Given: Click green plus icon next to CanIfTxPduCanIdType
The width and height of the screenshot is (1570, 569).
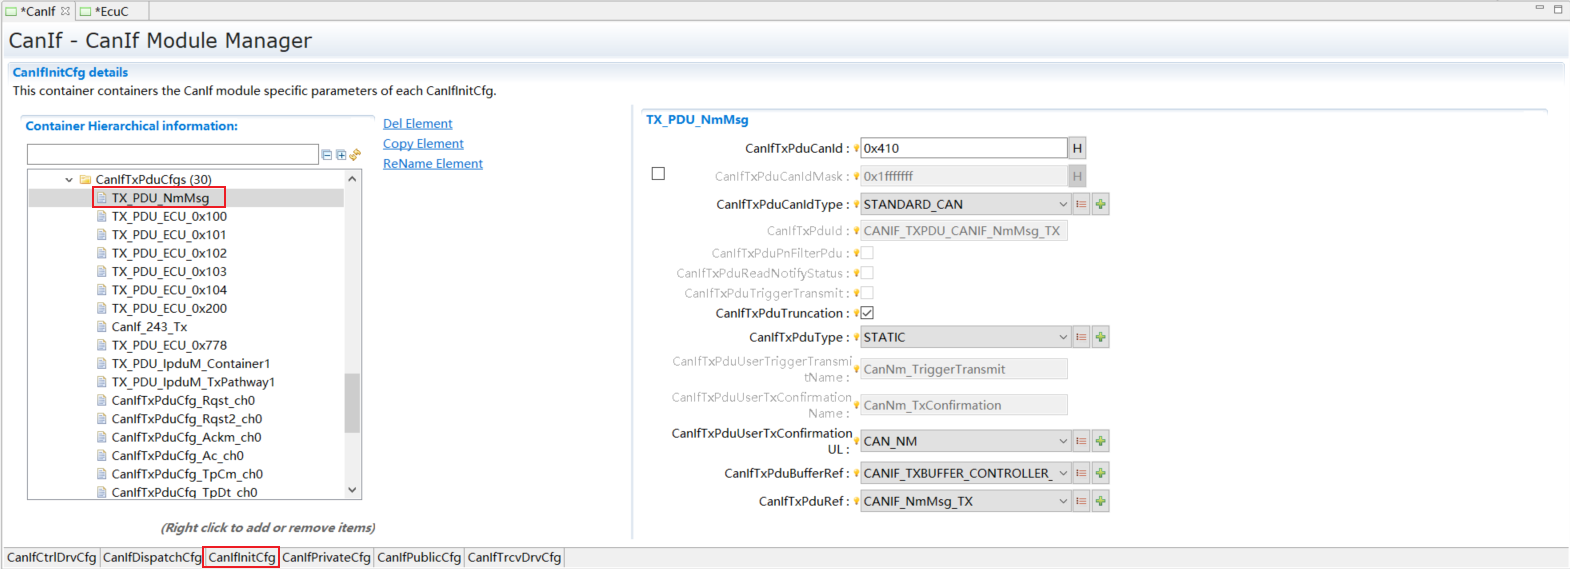Looking at the screenshot, I should click(1100, 204).
